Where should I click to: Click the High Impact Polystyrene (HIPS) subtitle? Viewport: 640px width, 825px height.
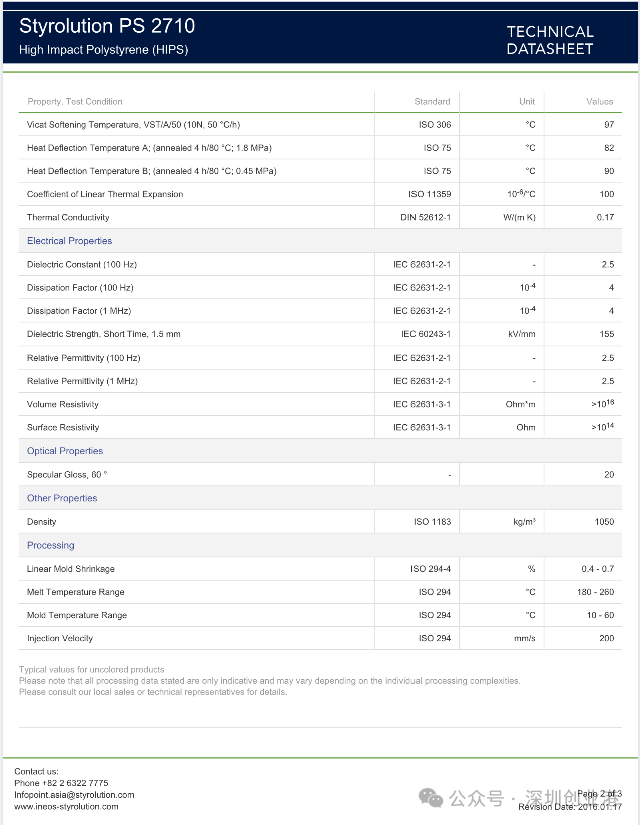coord(104,50)
